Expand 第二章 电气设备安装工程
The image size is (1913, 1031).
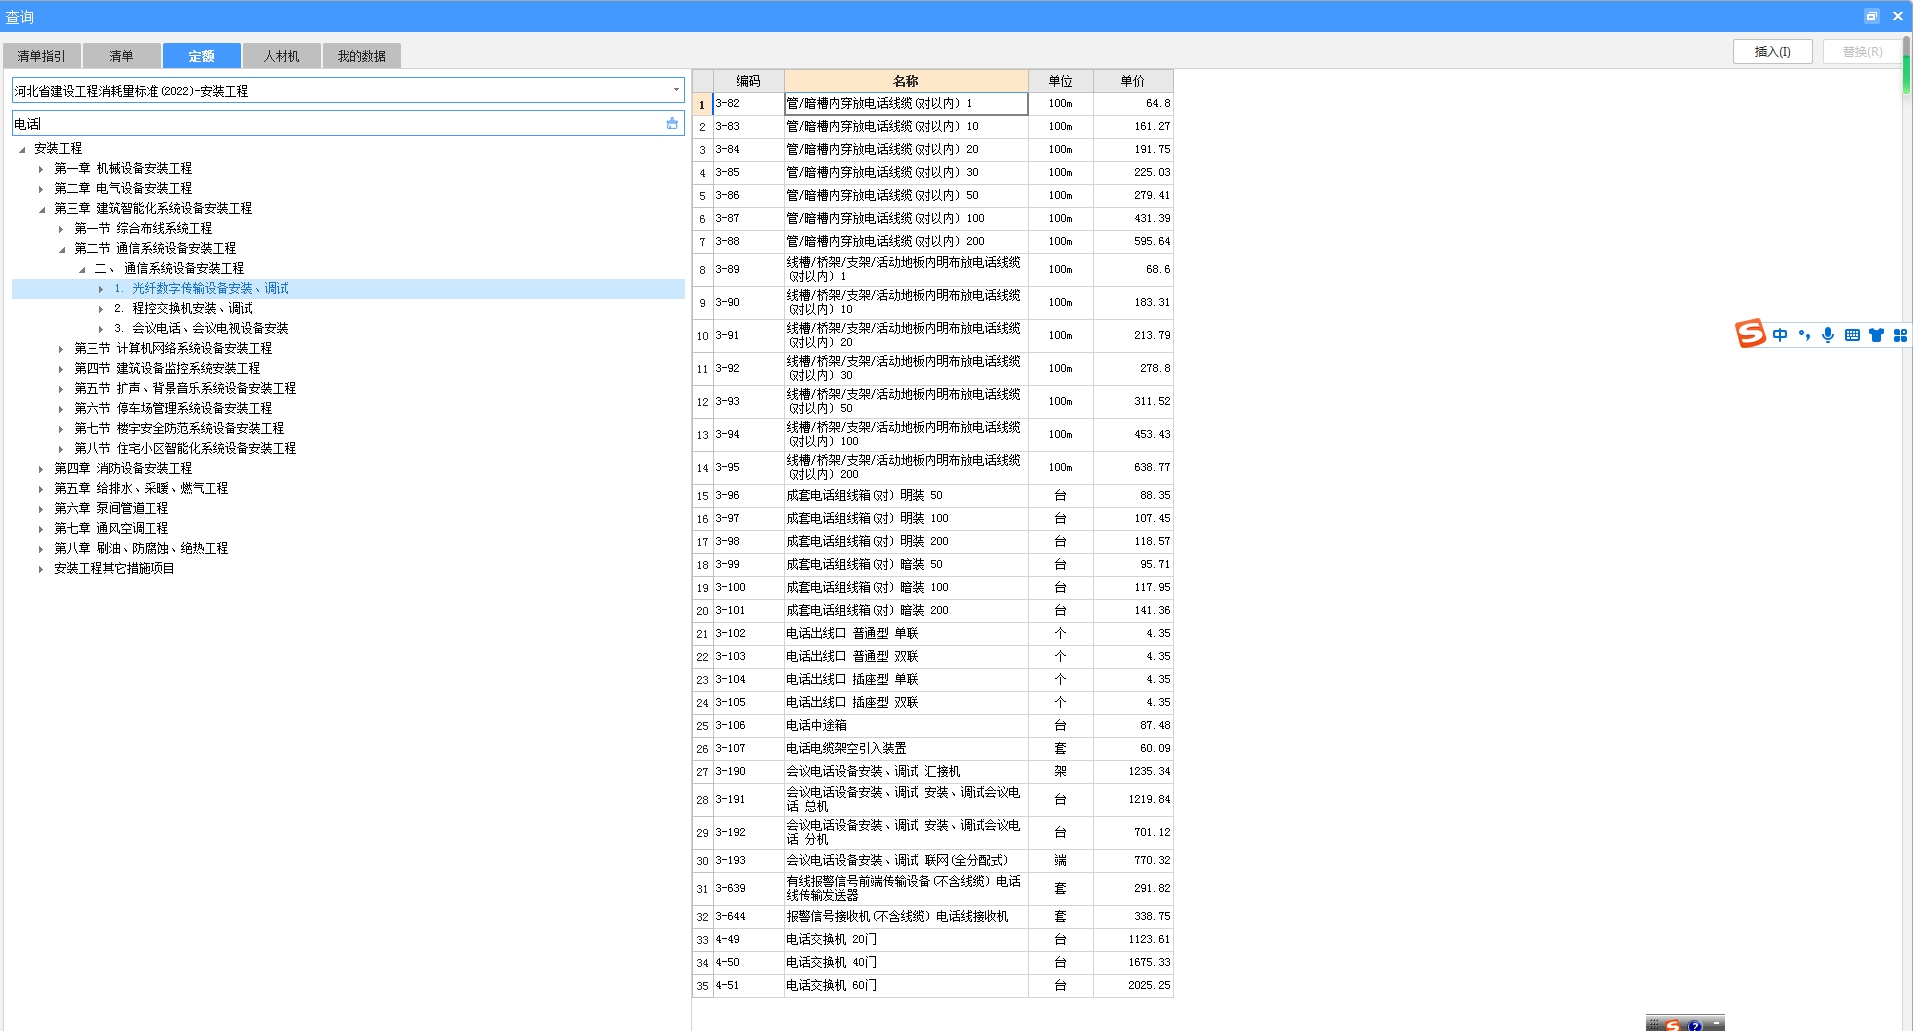[41, 189]
